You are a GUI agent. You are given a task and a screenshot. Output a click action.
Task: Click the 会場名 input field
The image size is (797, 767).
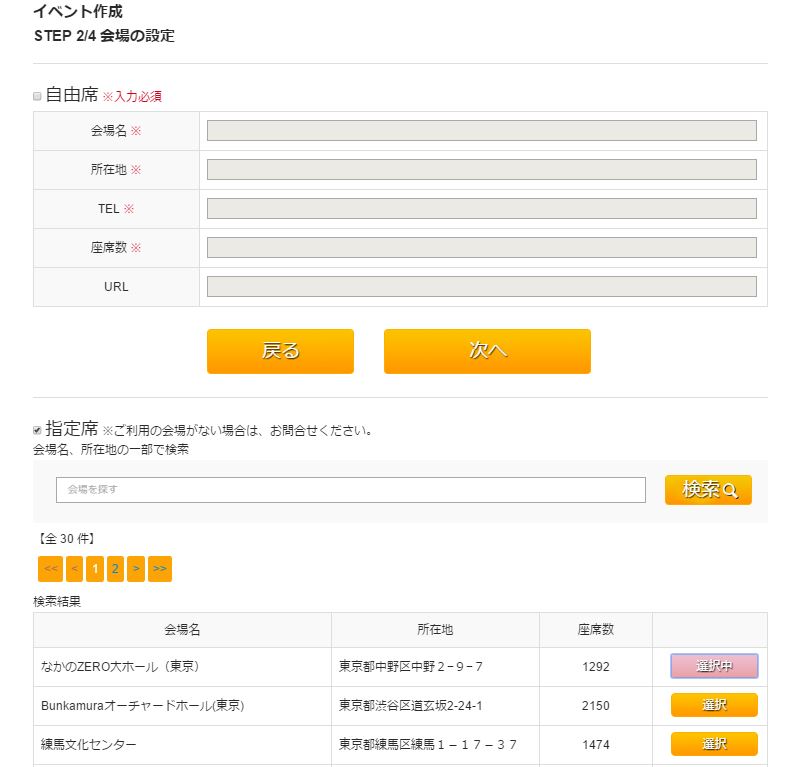[481, 131]
